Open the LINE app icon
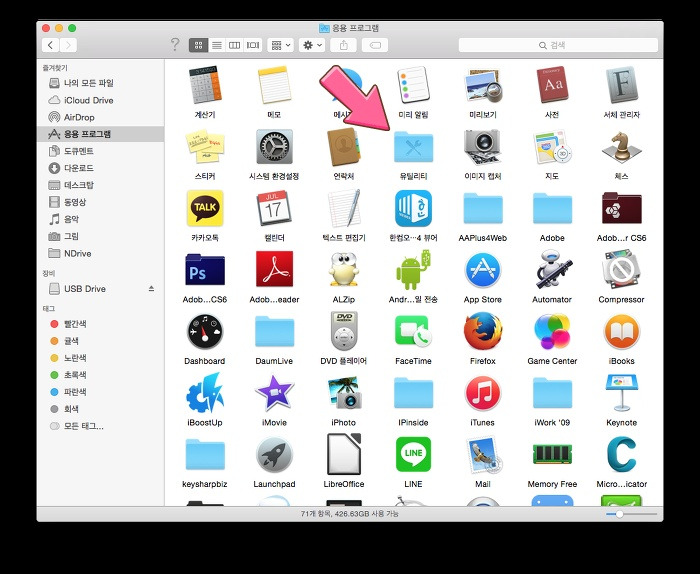The width and height of the screenshot is (700, 574). tap(413, 454)
